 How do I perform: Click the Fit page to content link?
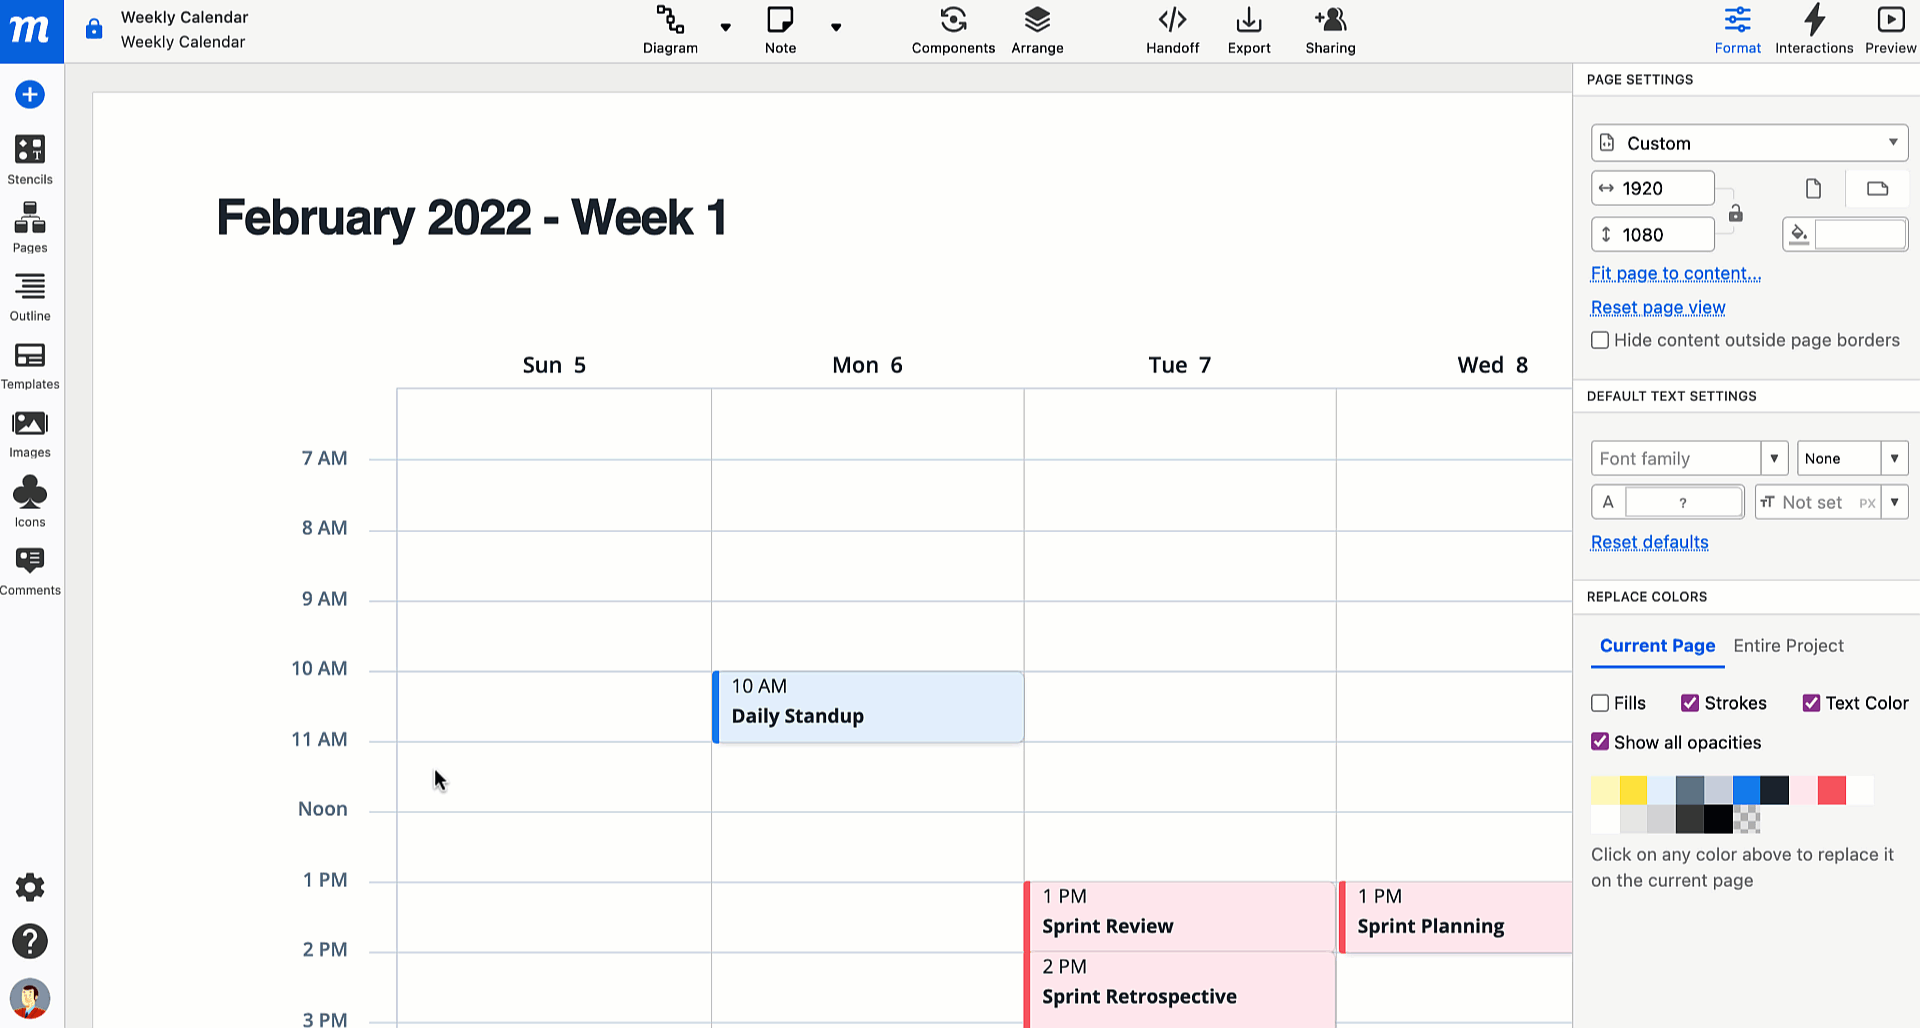(1675, 273)
